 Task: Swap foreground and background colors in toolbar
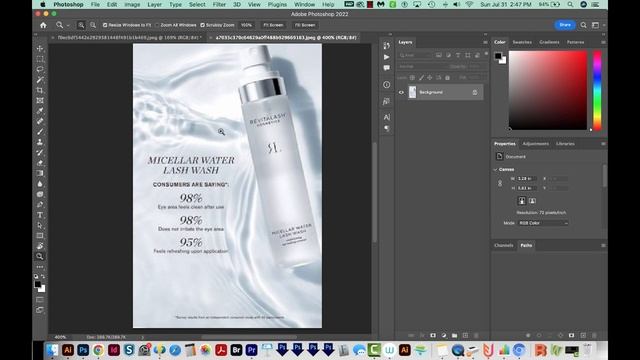(43, 276)
